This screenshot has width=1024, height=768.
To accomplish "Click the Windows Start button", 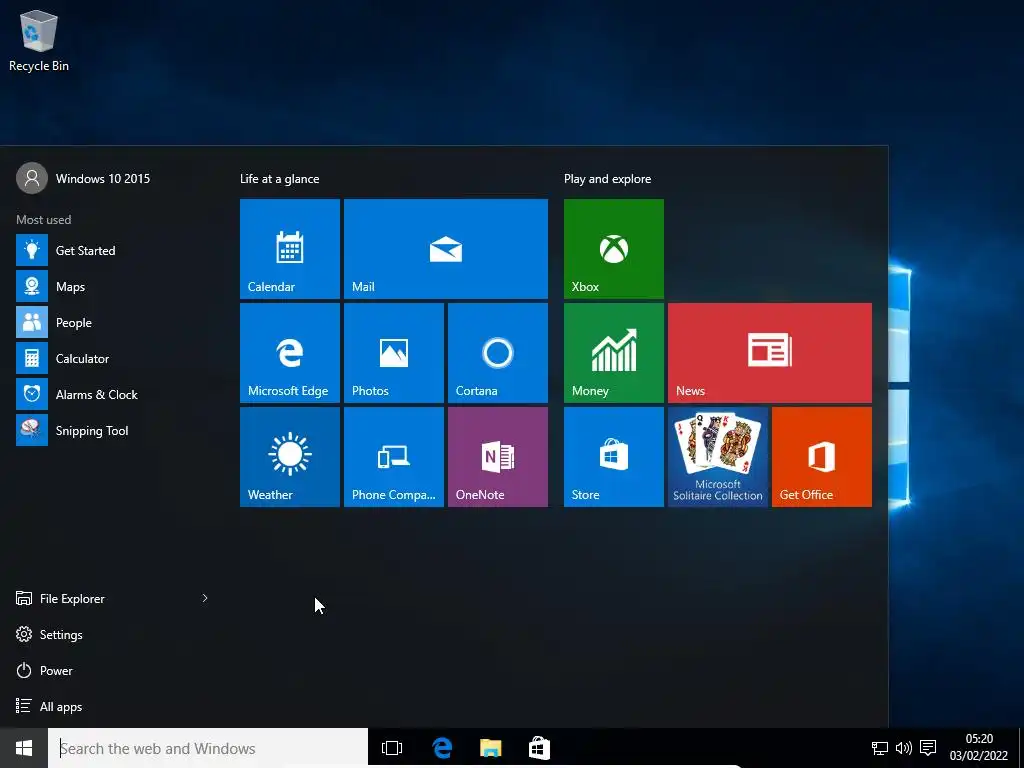I will (x=24, y=748).
